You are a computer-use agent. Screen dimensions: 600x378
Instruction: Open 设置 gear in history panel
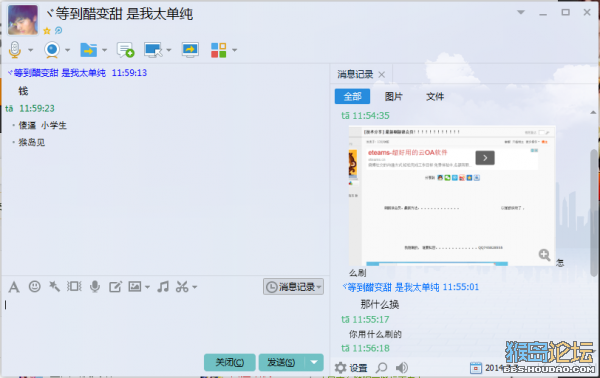point(351,368)
